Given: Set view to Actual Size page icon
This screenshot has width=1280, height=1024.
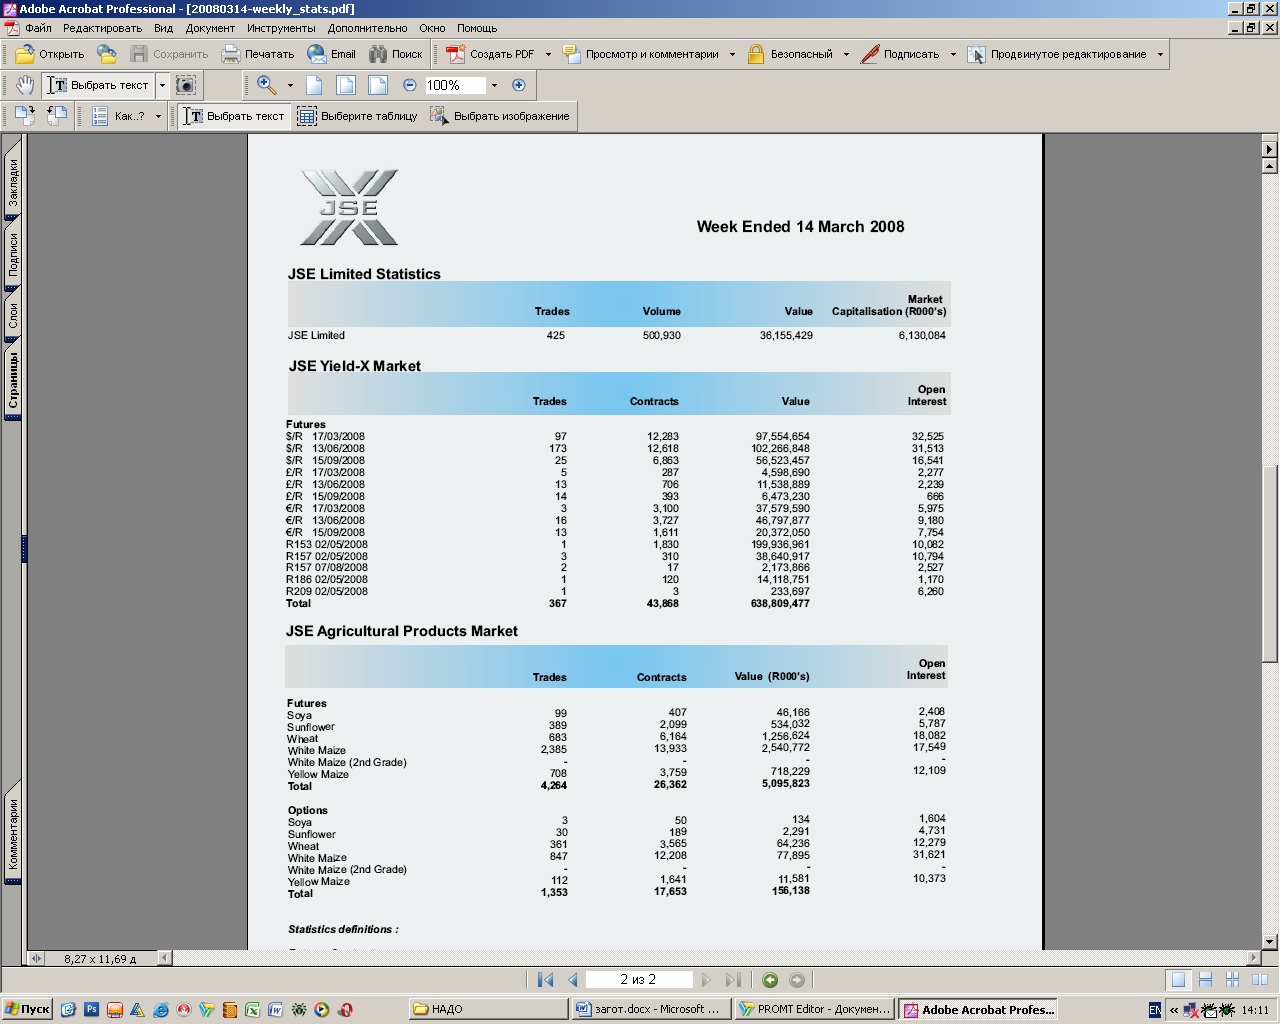Looking at the screenshot, I should 314,85.
